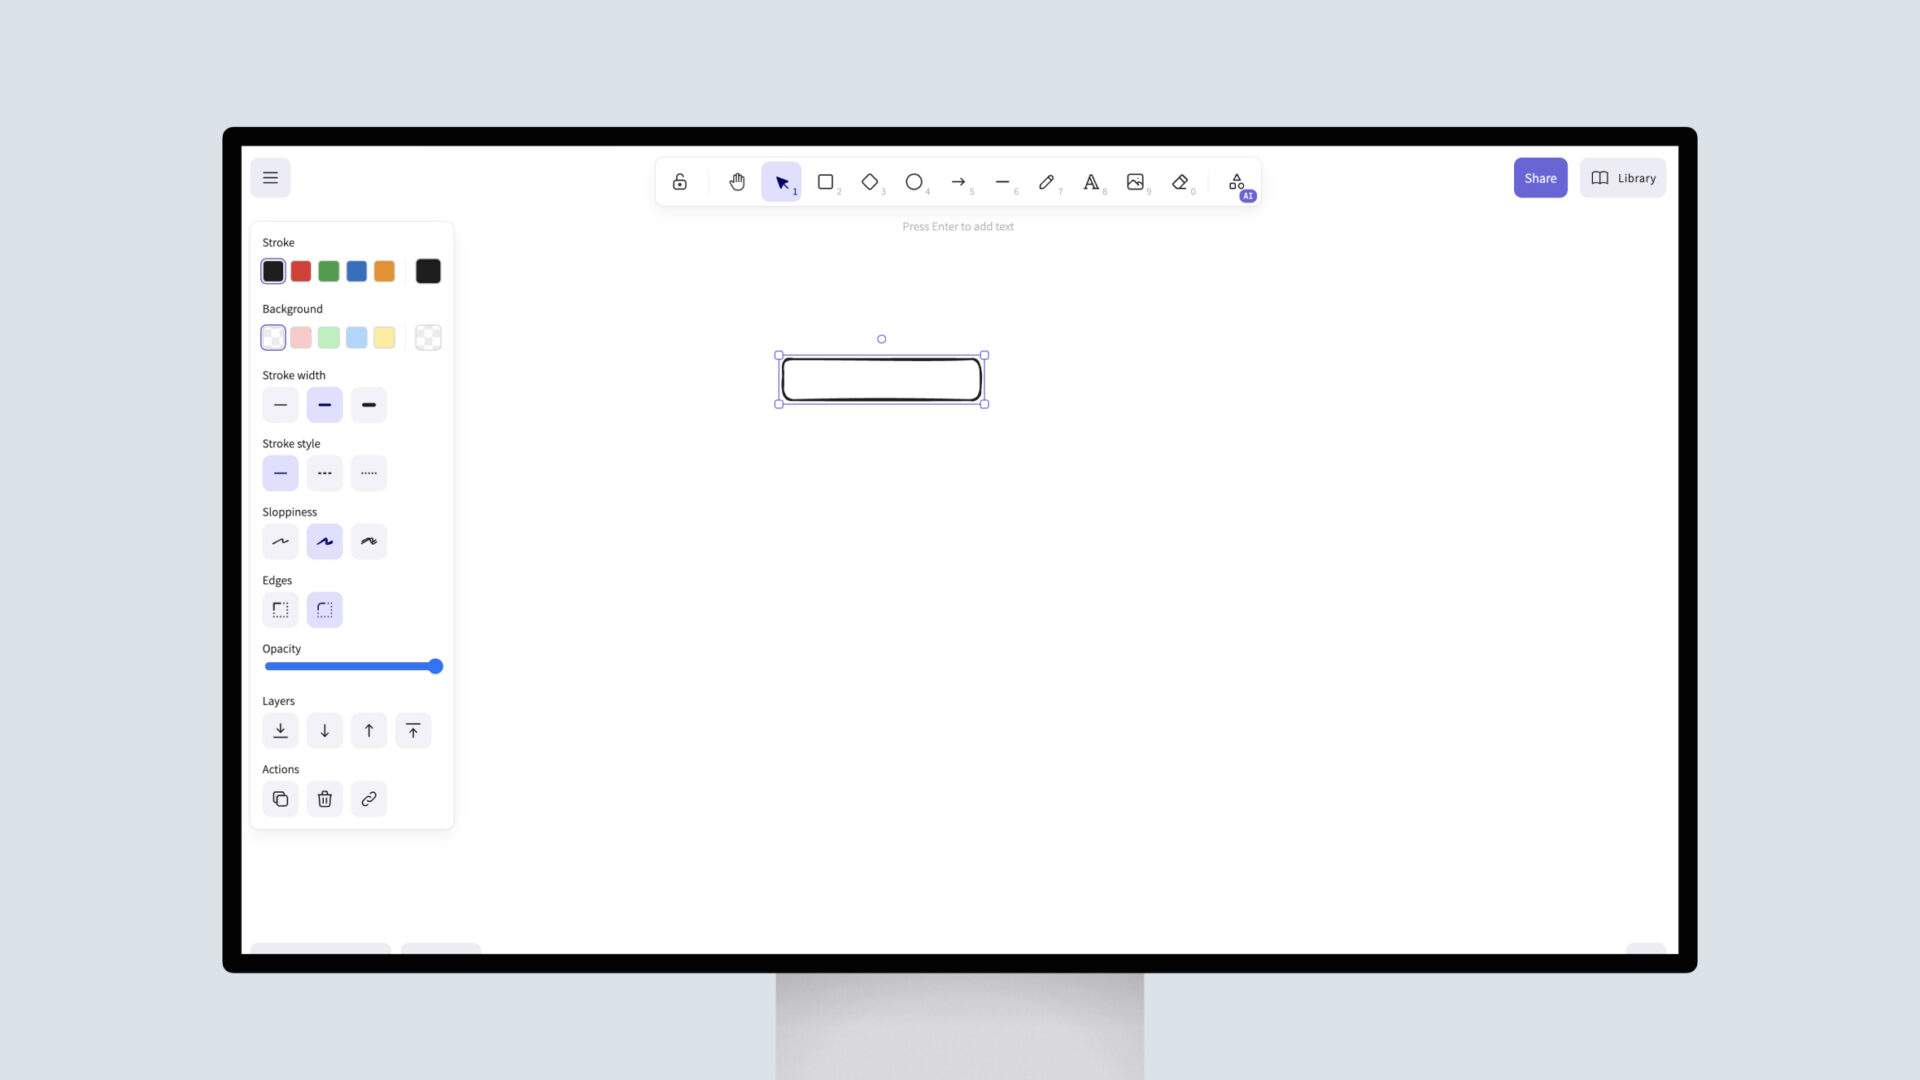Select the Line tool
Viewport: 1920px width, 1080px height.
click(x=1002, y=182)
